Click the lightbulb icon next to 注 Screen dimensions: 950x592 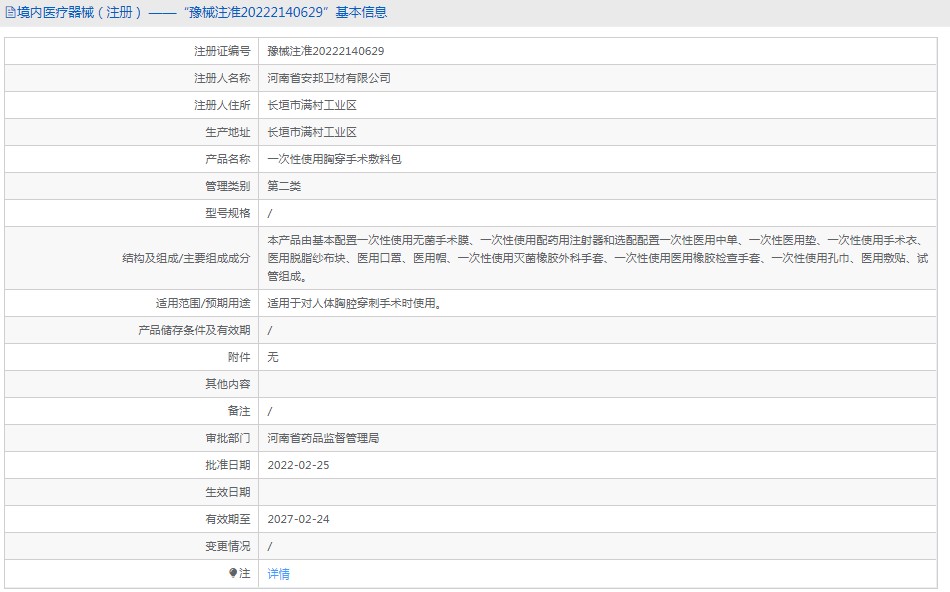[233, 573]
